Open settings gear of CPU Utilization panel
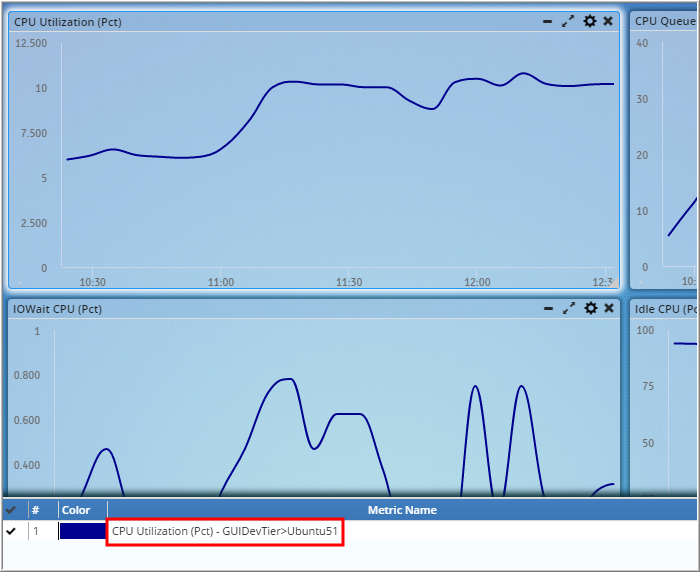 589,21
